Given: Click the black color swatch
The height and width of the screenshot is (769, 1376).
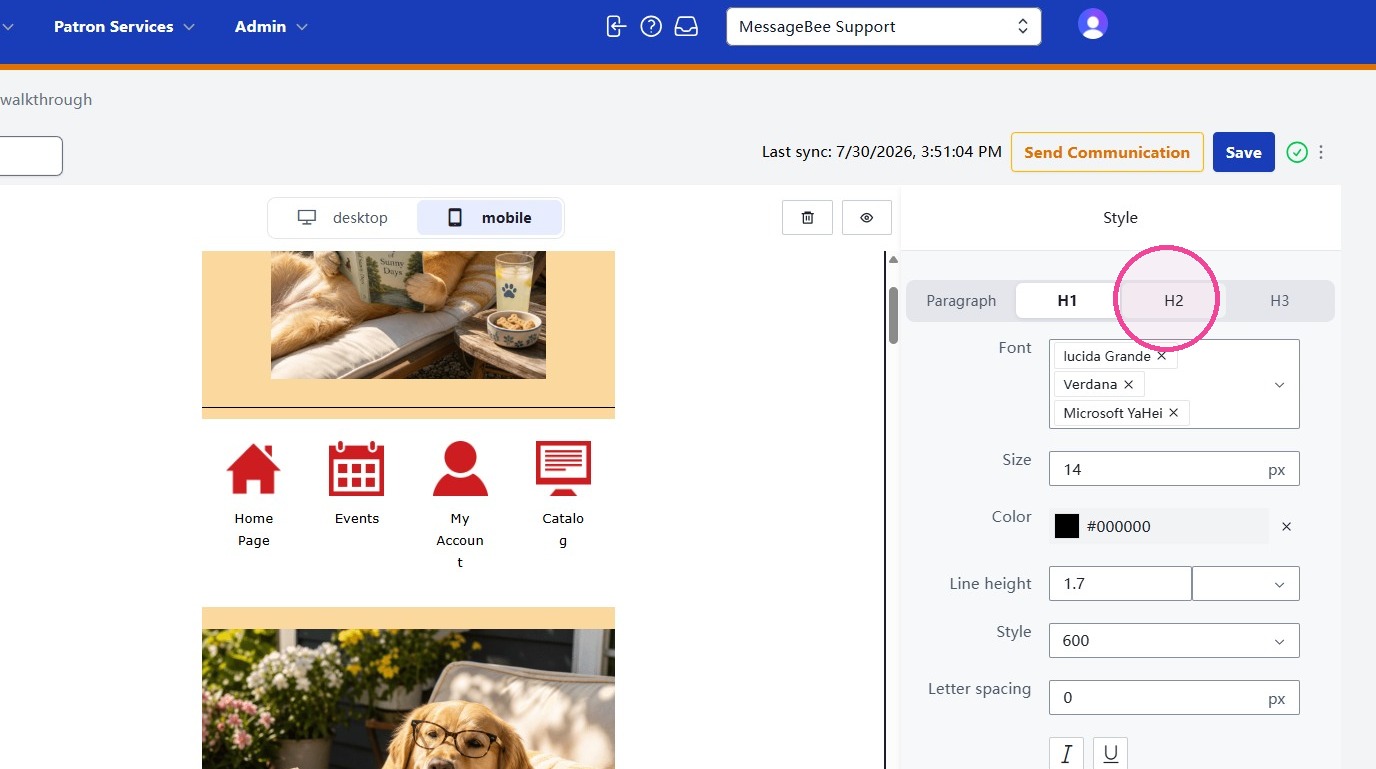Looking at the screenshot, I should [1067, 526].
